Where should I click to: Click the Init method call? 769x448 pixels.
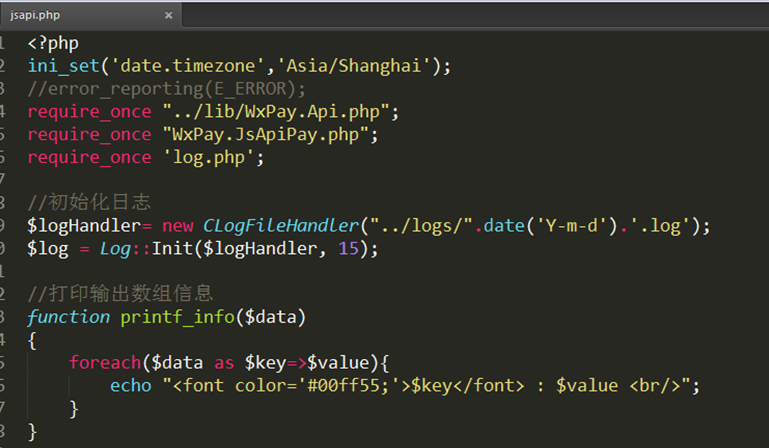coord(172,248)
